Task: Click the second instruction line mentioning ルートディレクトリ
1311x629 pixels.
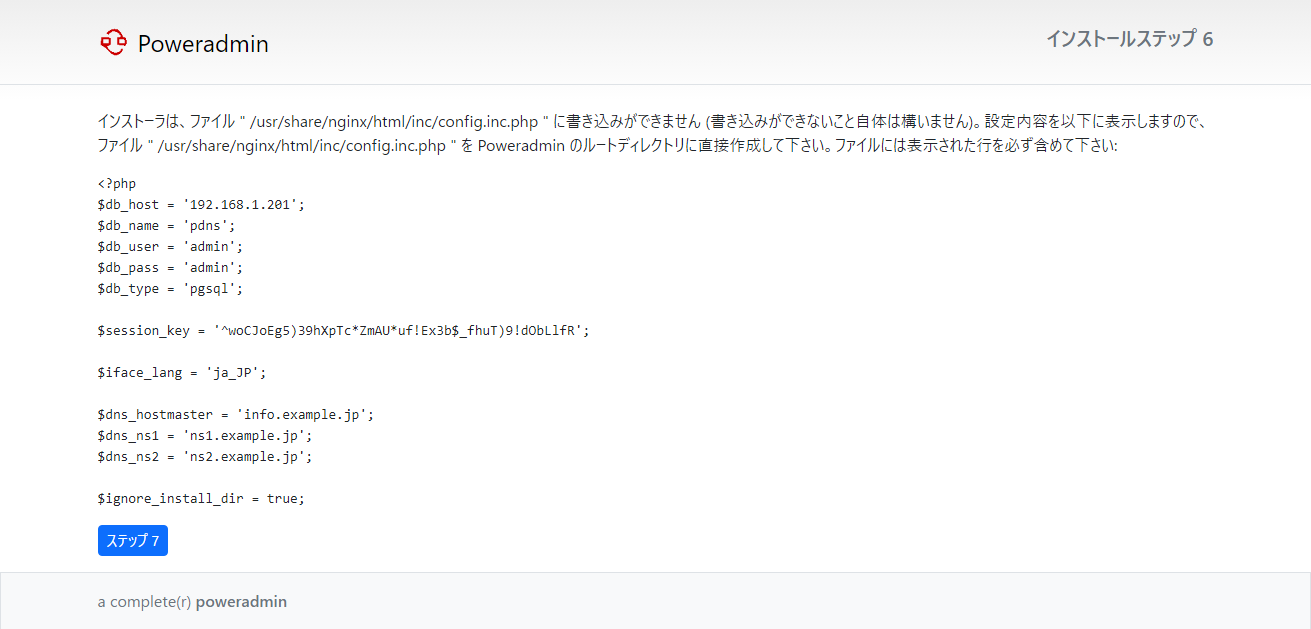Action: [x=607, y=146]
